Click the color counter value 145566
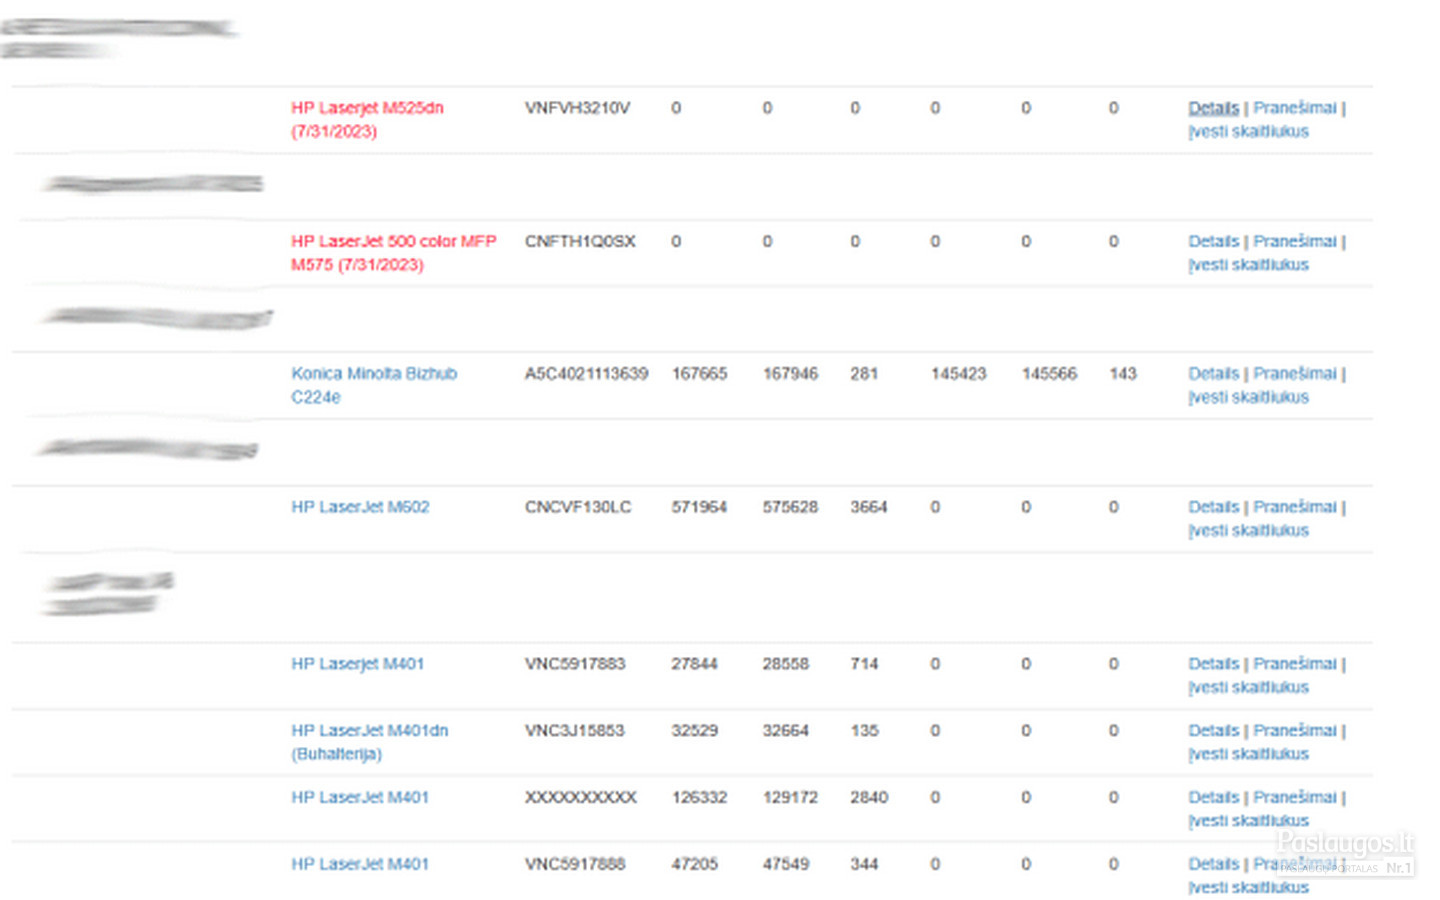 (1049, 373)
